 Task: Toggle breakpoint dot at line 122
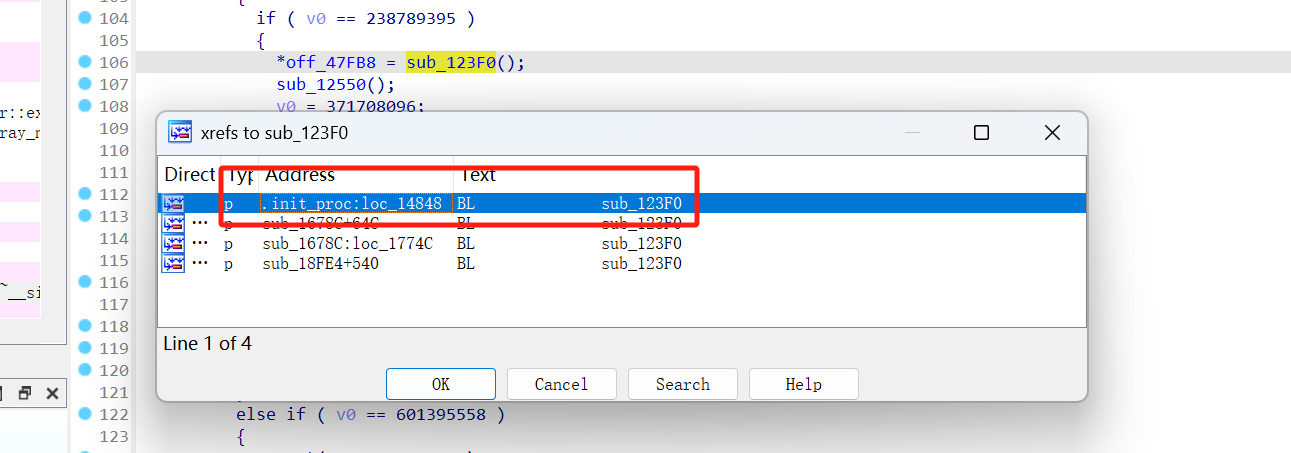84,414
